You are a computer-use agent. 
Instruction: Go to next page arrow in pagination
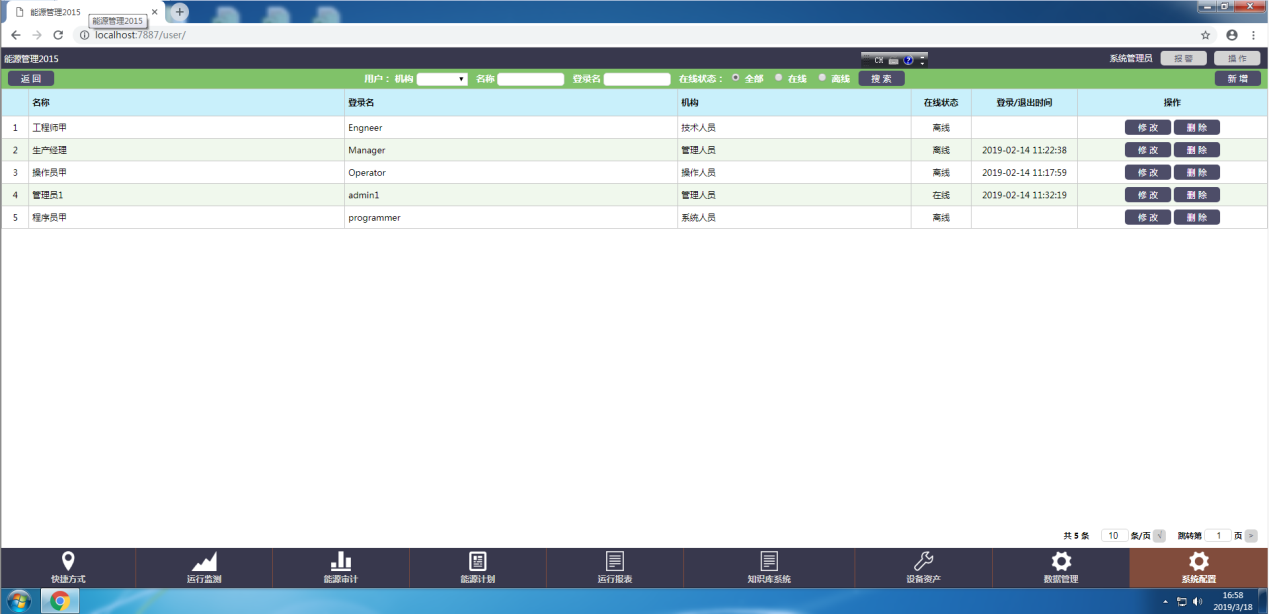click(x=1250, y=536)
